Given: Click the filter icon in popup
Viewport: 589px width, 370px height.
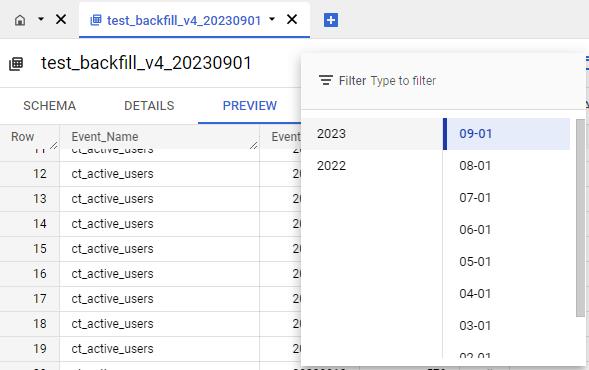Looking at the screenshot, I should click(326, 80).
